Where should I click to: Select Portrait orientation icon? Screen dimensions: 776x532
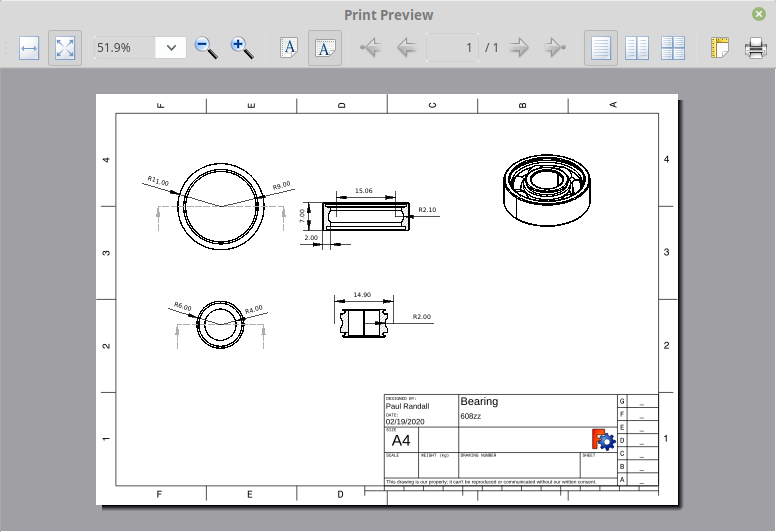(x=289, y=48)
